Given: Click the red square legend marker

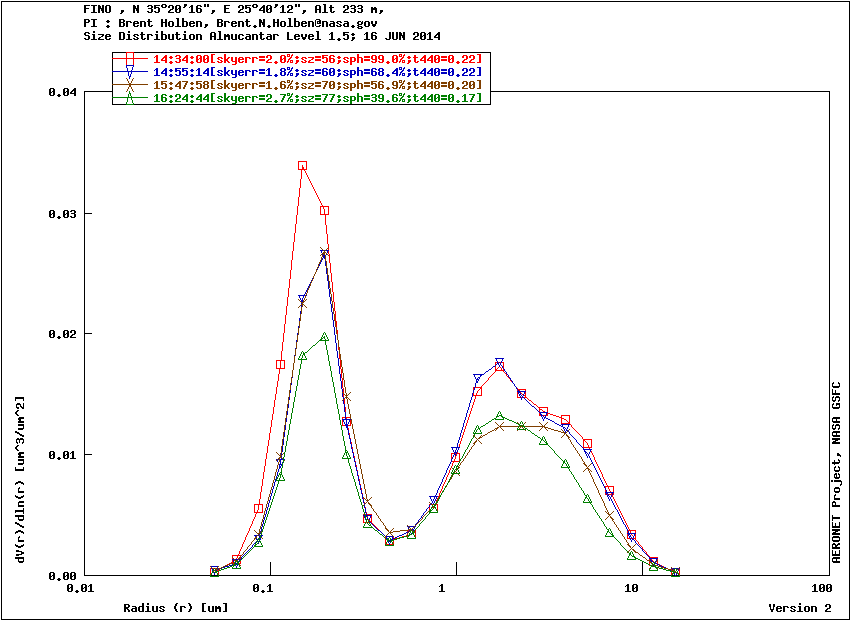Looking at the screenshot, I should pyautogui.click(x=130, y=59).
